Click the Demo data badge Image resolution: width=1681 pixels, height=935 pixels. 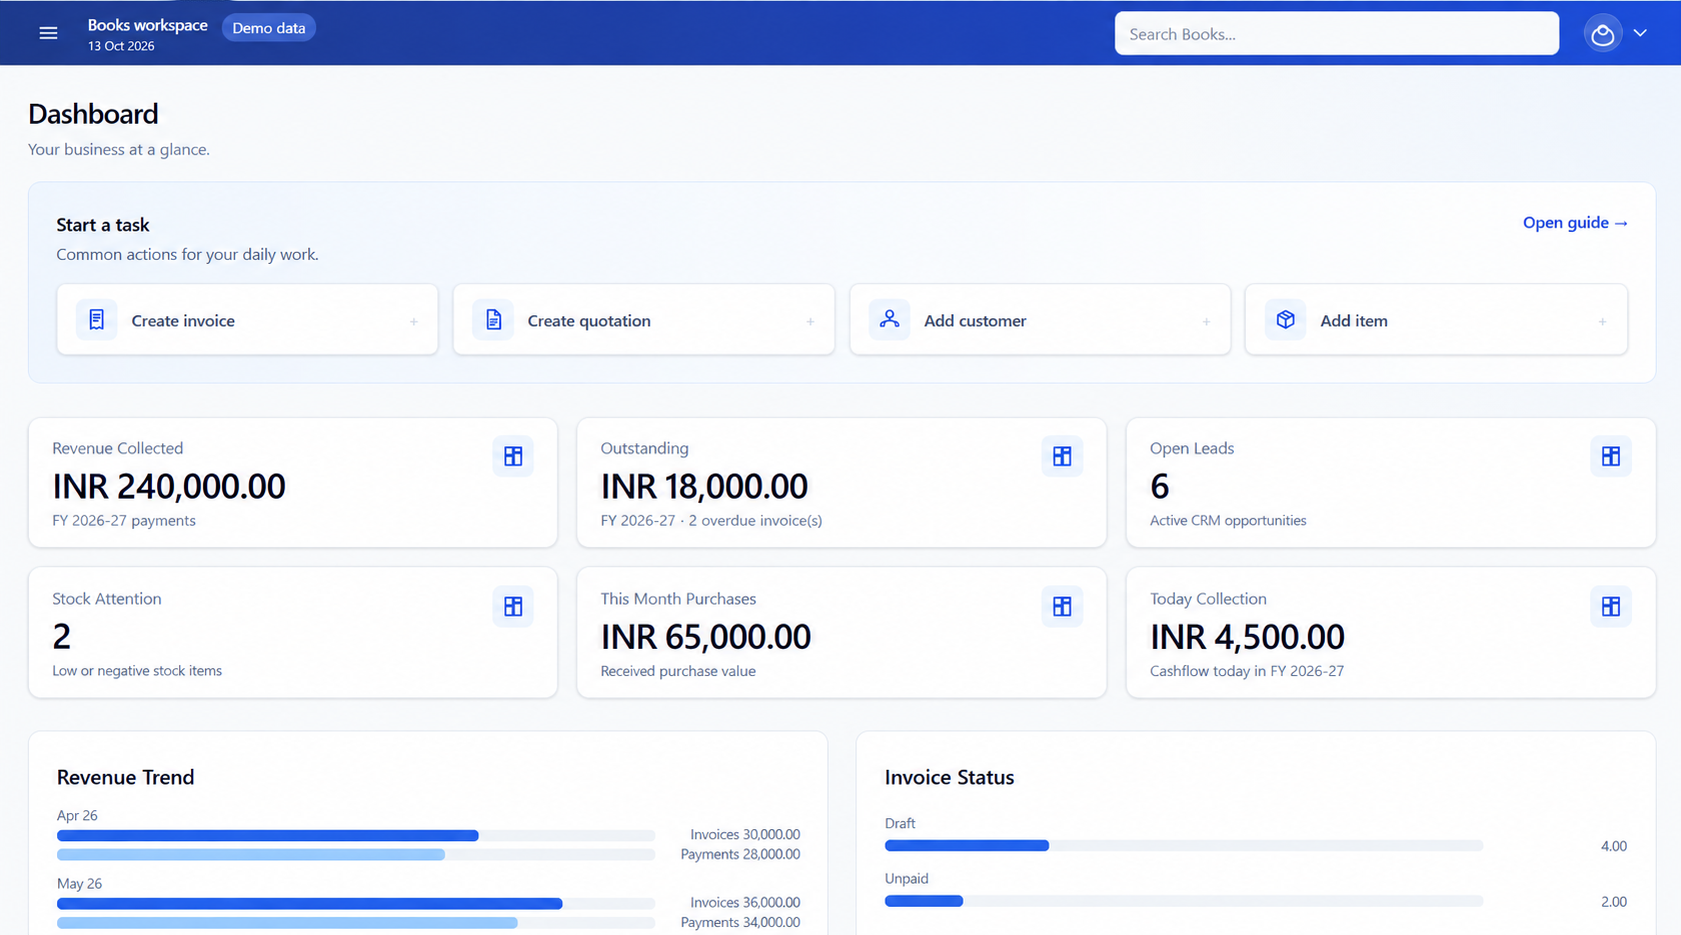tap(269, 28)
